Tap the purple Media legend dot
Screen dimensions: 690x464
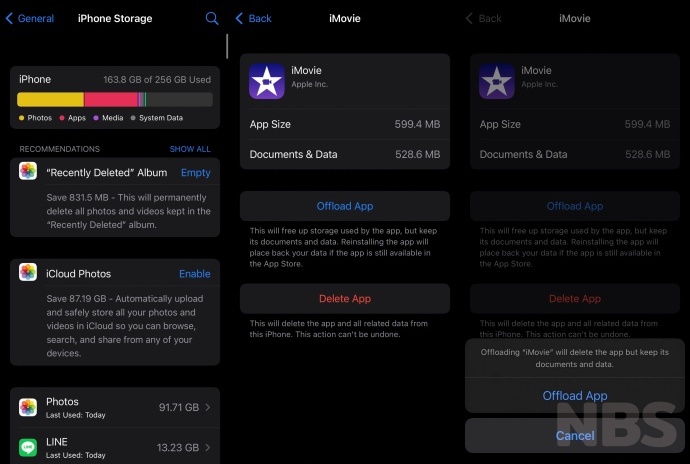click(96, 118)
